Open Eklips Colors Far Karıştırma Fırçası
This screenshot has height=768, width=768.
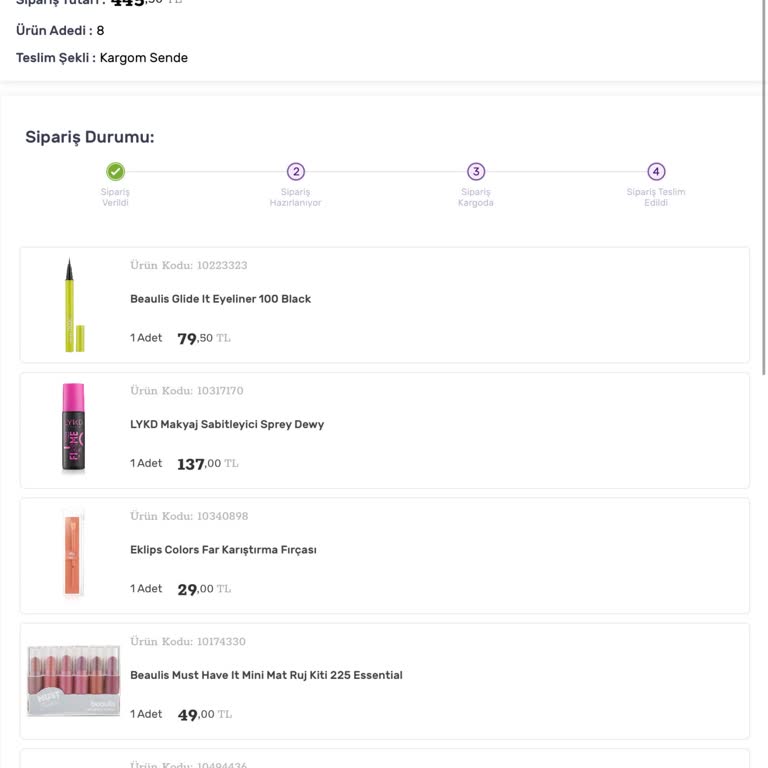pyautogui.click(x=223, y=550)
